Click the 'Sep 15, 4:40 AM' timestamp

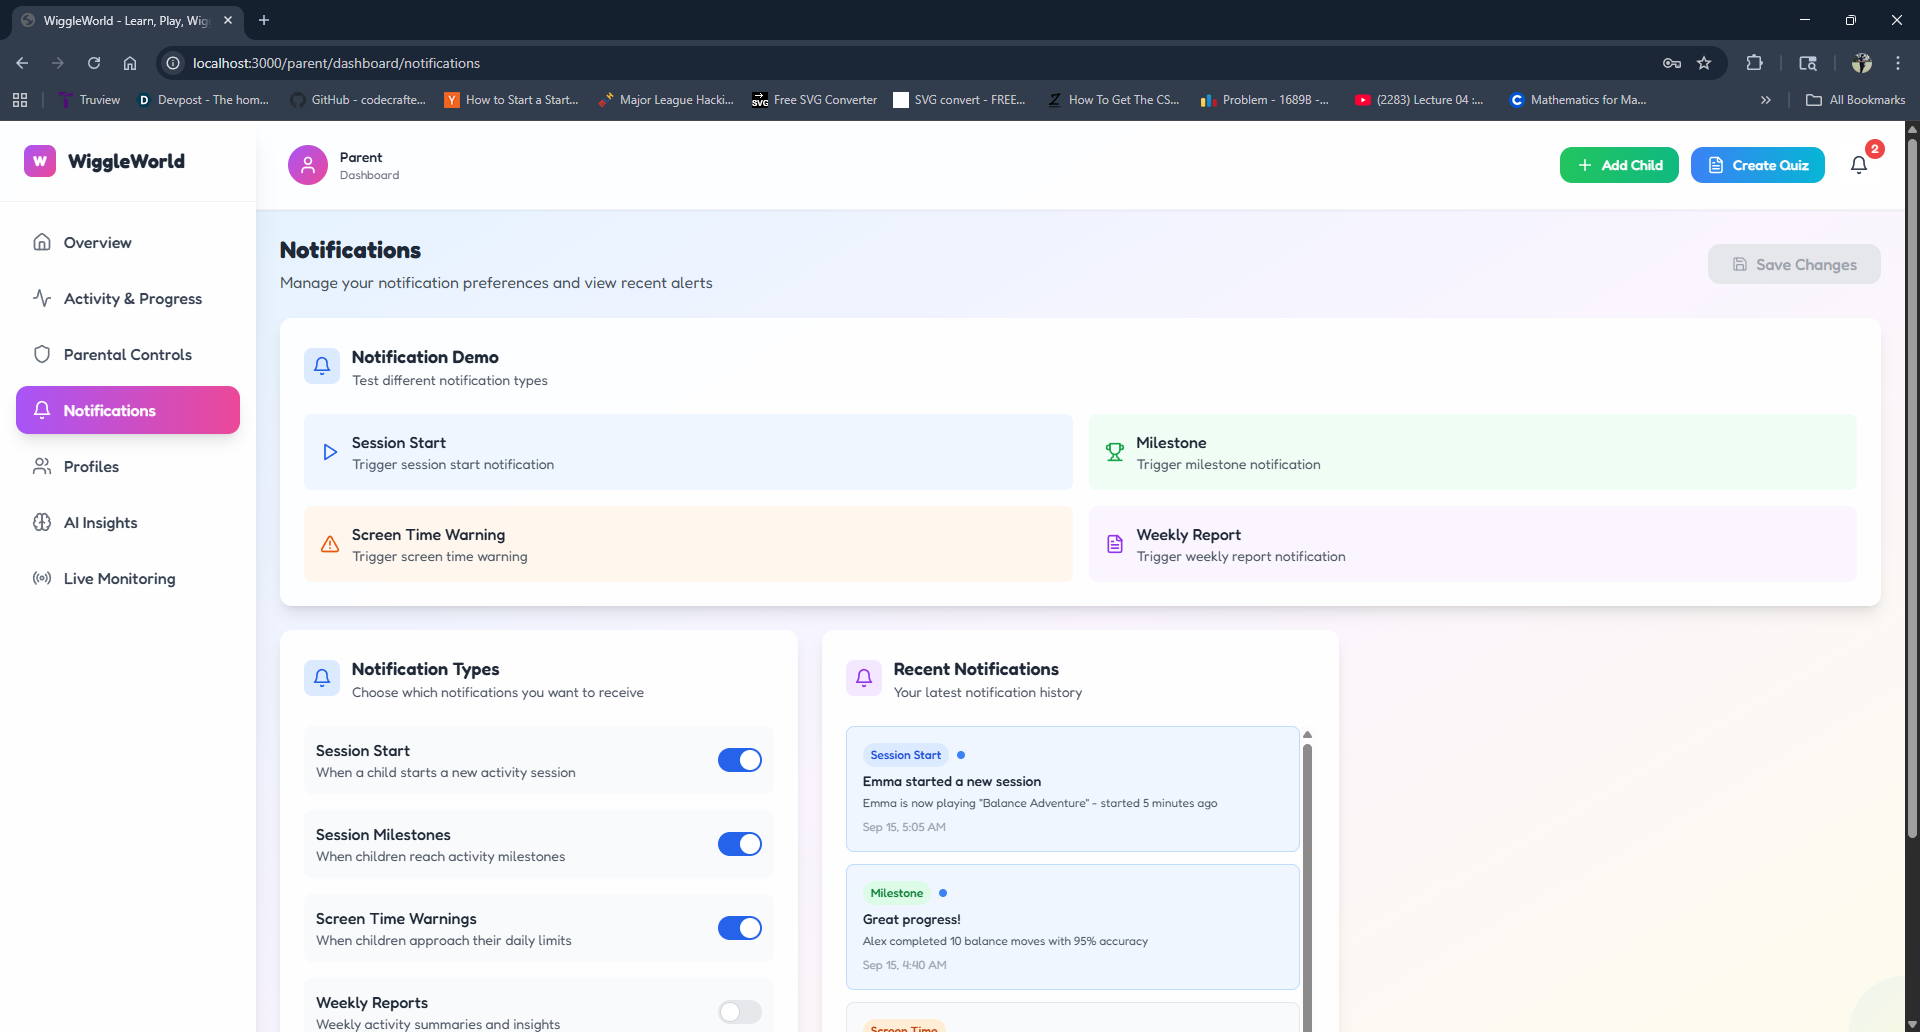[x=905, y=965]
